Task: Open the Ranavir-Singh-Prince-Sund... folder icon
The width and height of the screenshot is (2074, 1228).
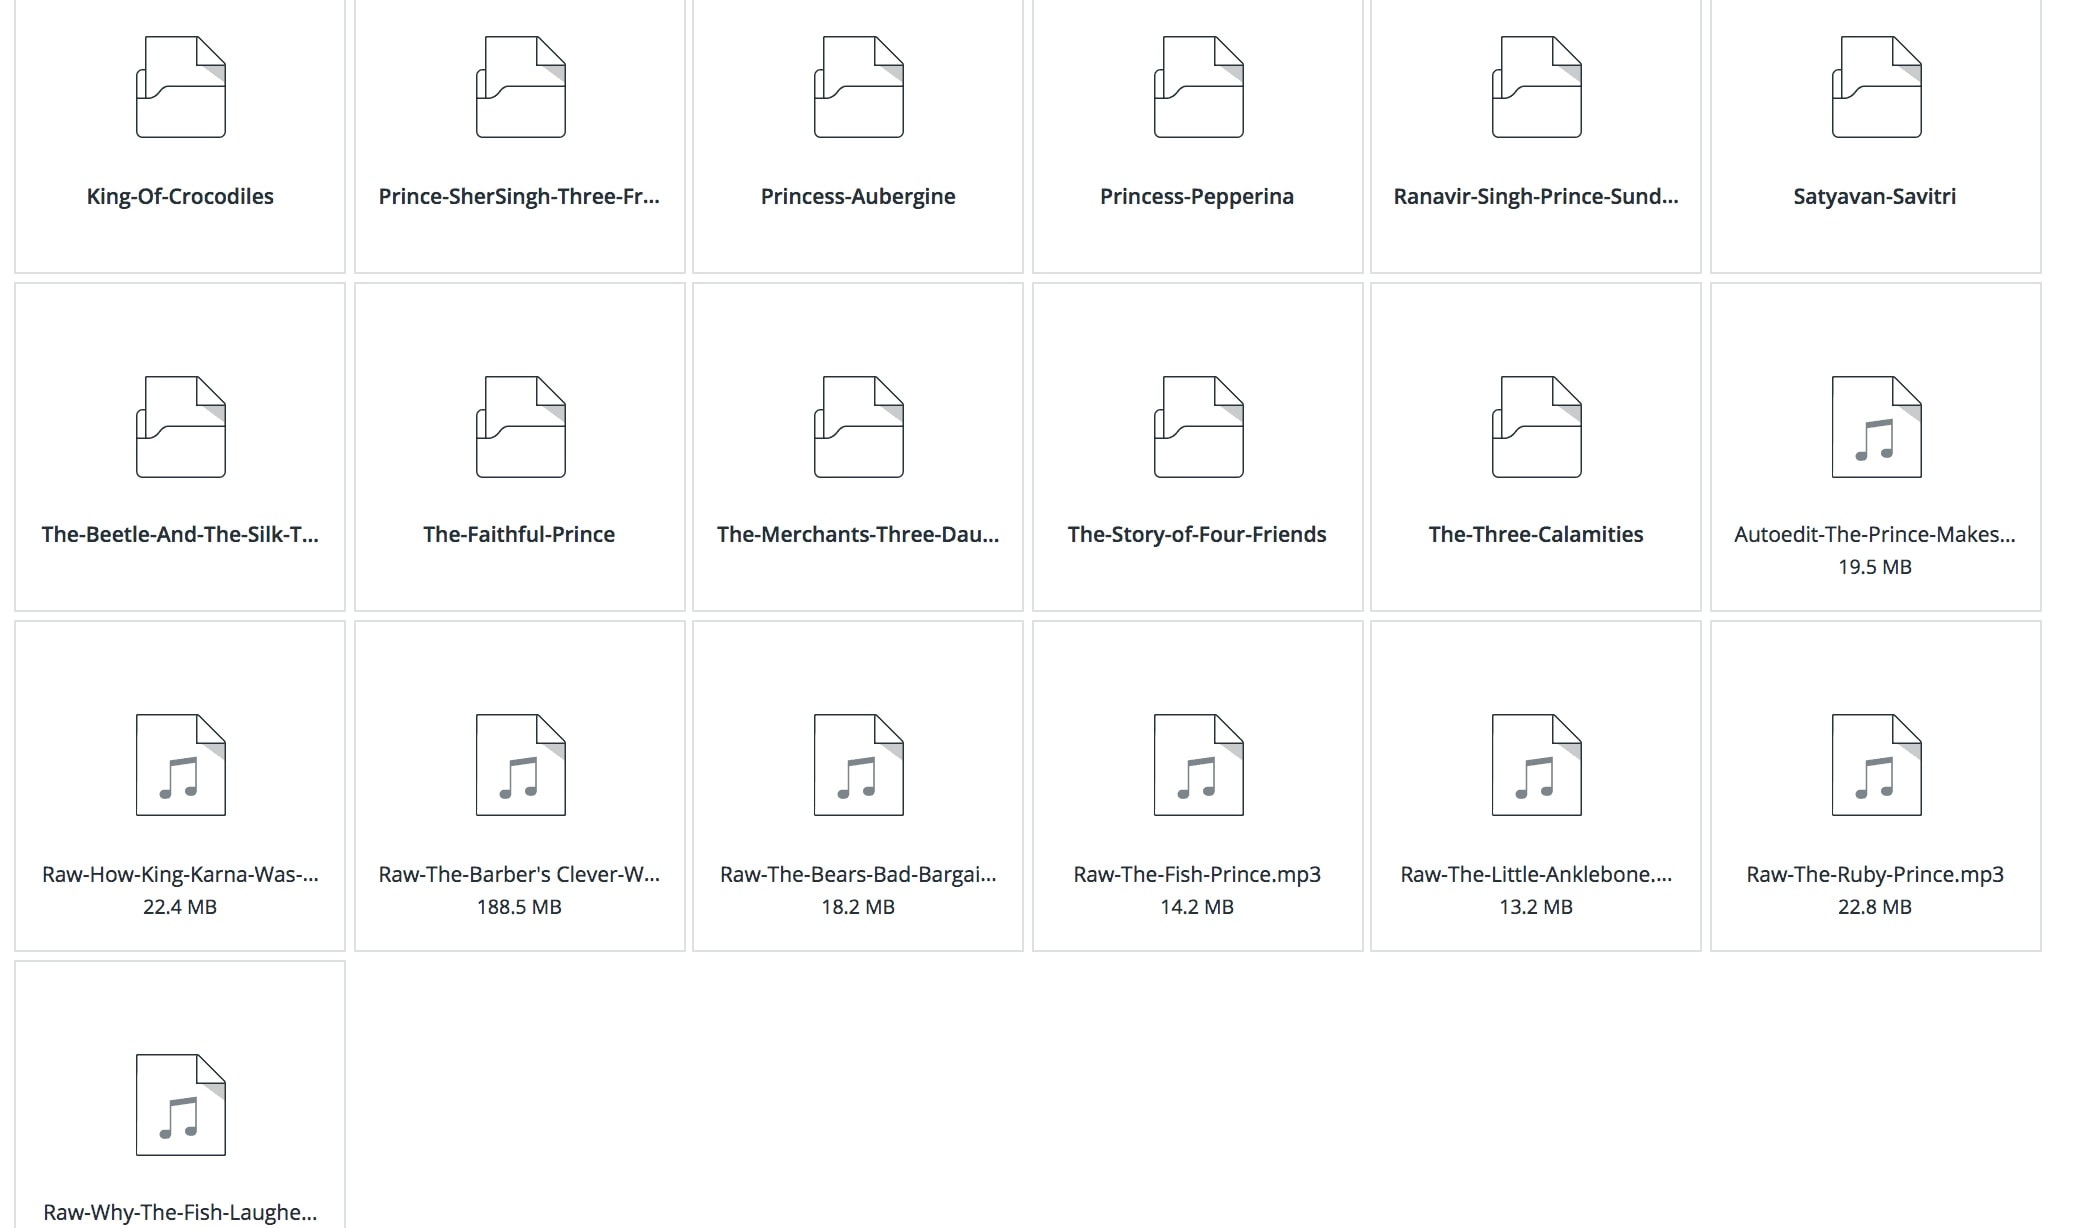Action: tap(1537, 87)
